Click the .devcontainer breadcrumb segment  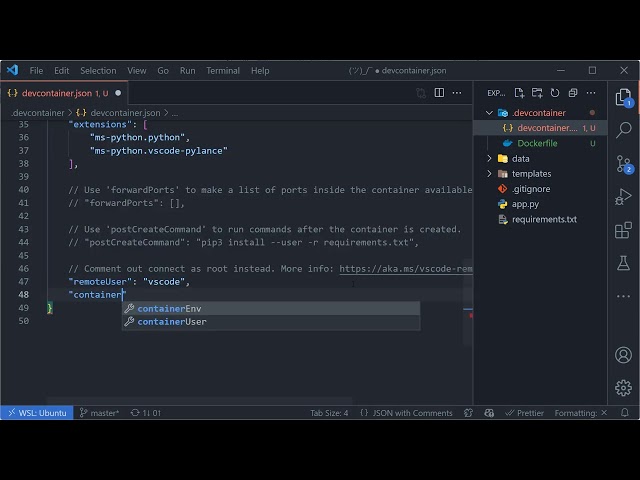[x=38, y=113]
